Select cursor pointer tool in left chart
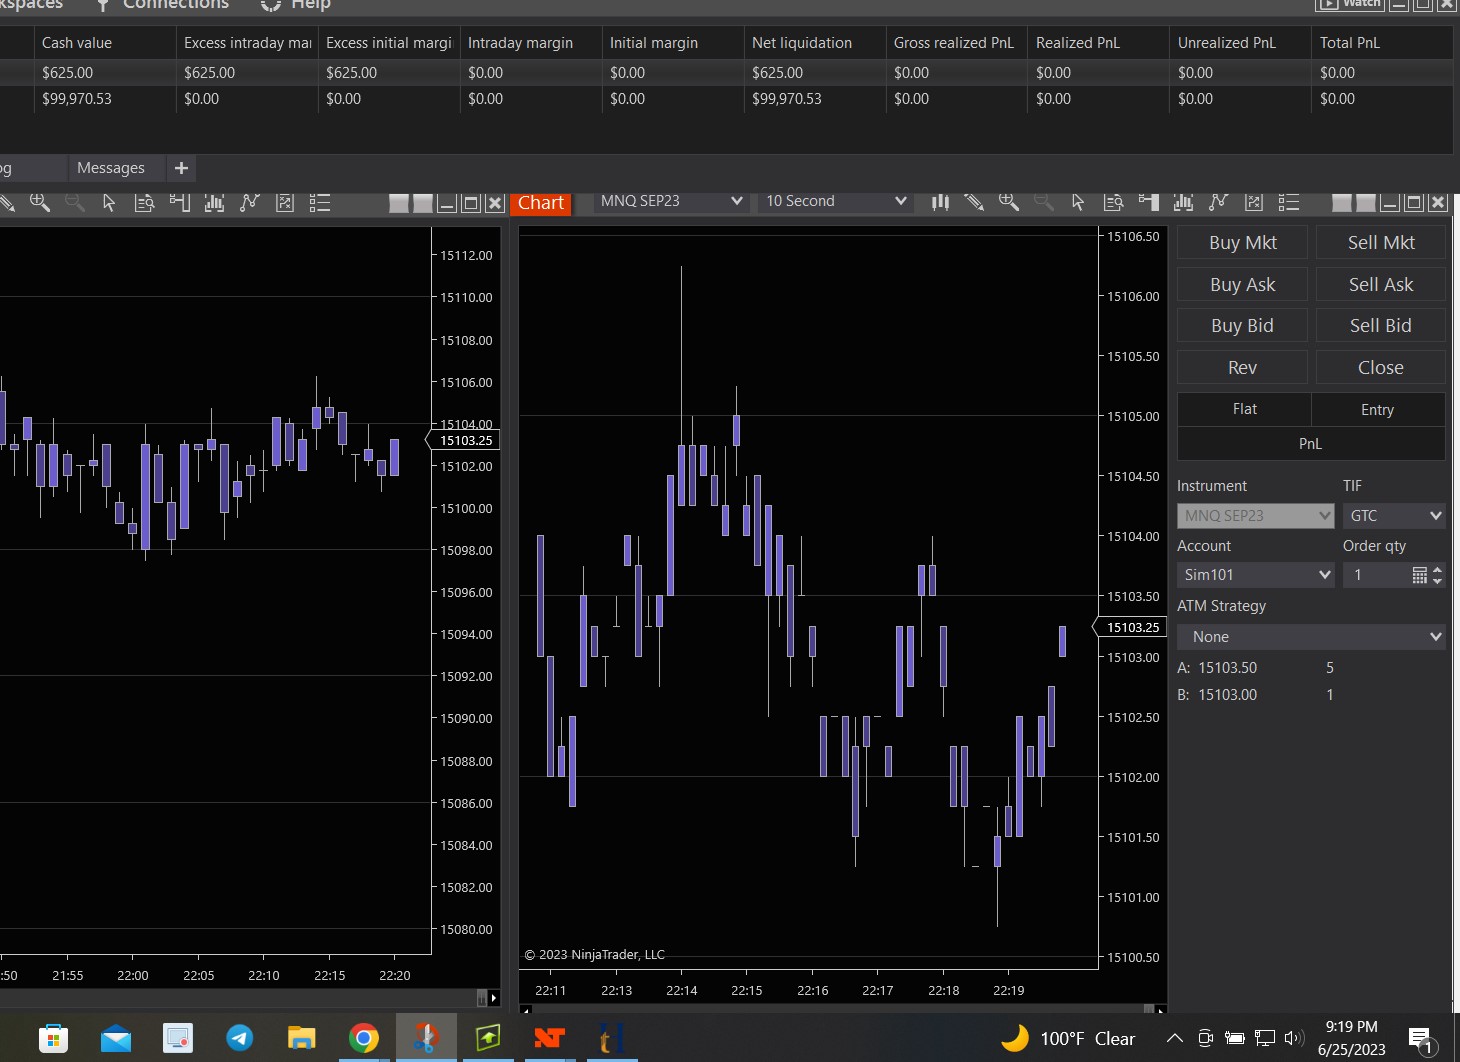The width and height of the screenshot is (1460, 1062). (109, 203)
